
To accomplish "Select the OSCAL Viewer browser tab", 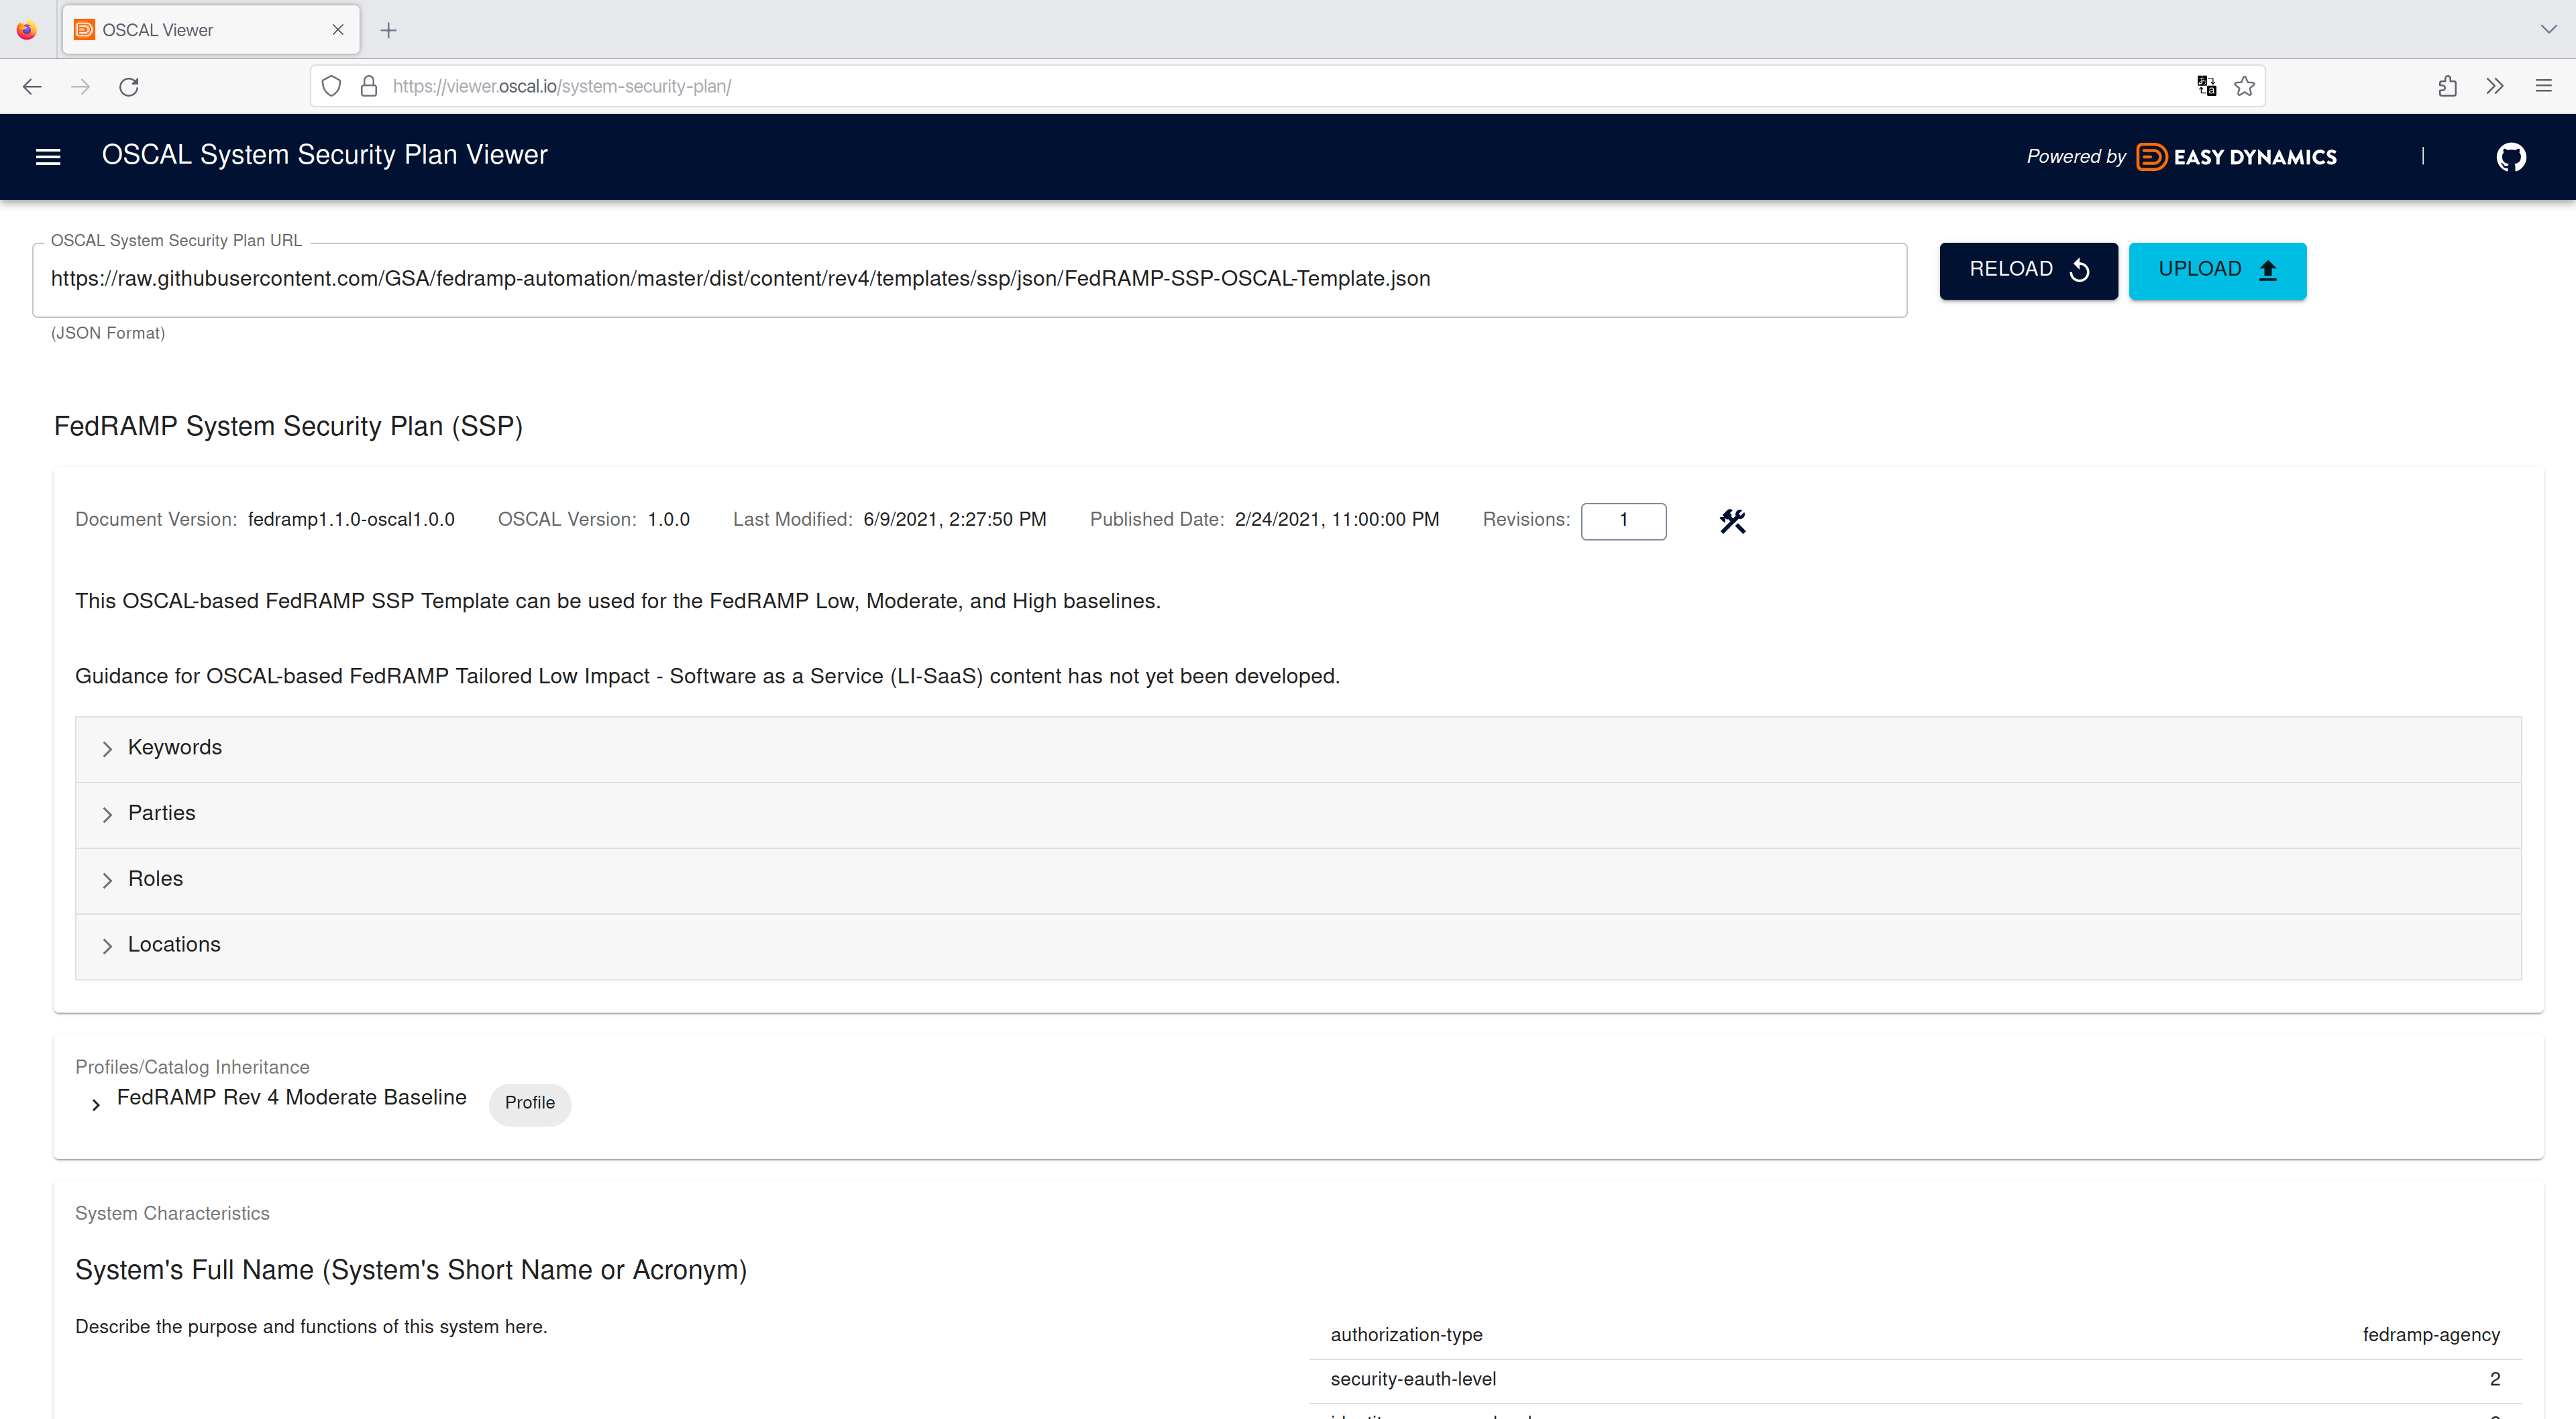I will tap(200, 30).
